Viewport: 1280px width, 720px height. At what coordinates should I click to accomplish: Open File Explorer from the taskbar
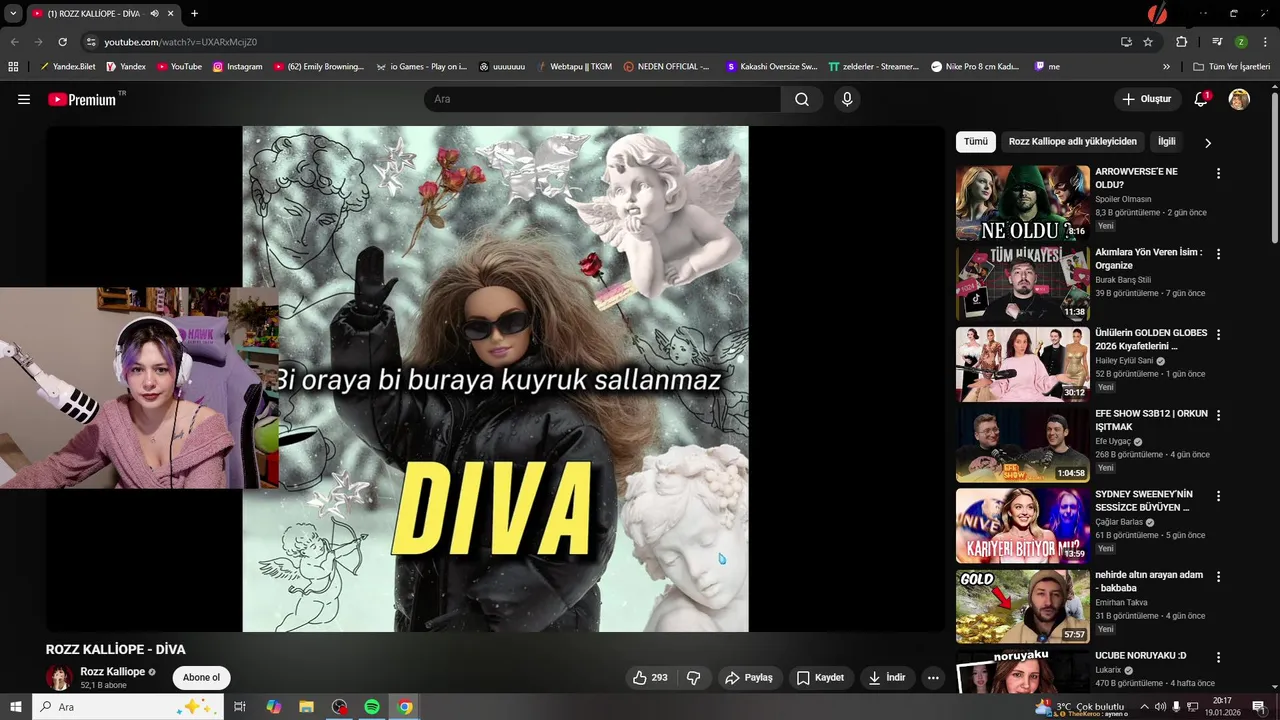pos(307,707)
